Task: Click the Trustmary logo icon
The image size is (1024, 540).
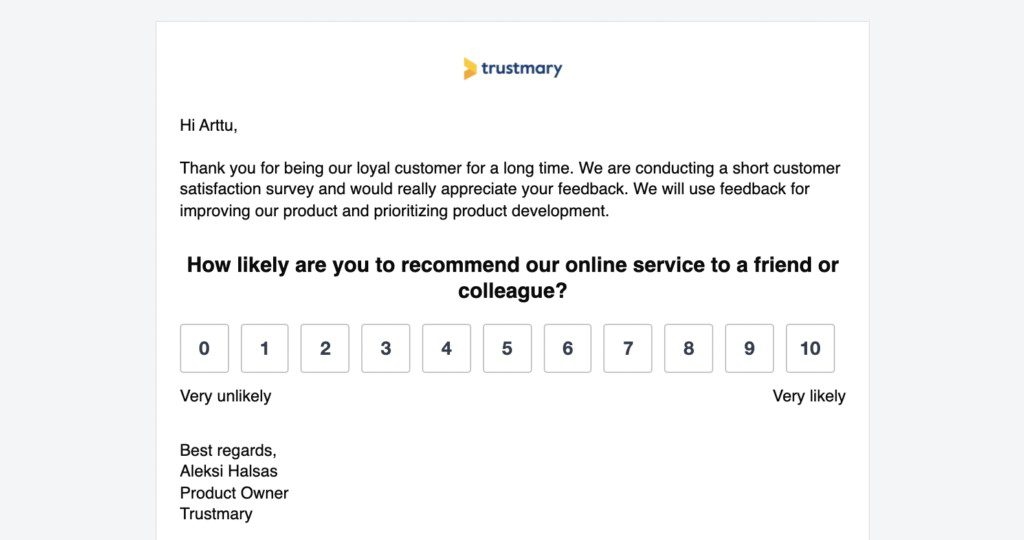Action: pyautogui.click(x=470, y=69)
